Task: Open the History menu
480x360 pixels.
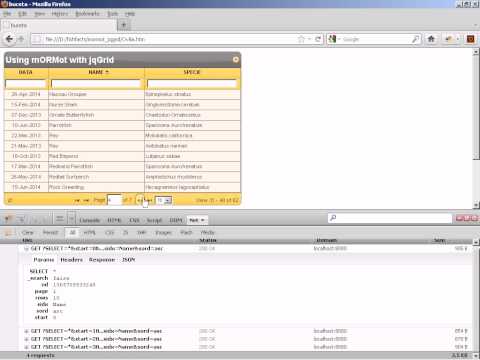Action: 60,14
